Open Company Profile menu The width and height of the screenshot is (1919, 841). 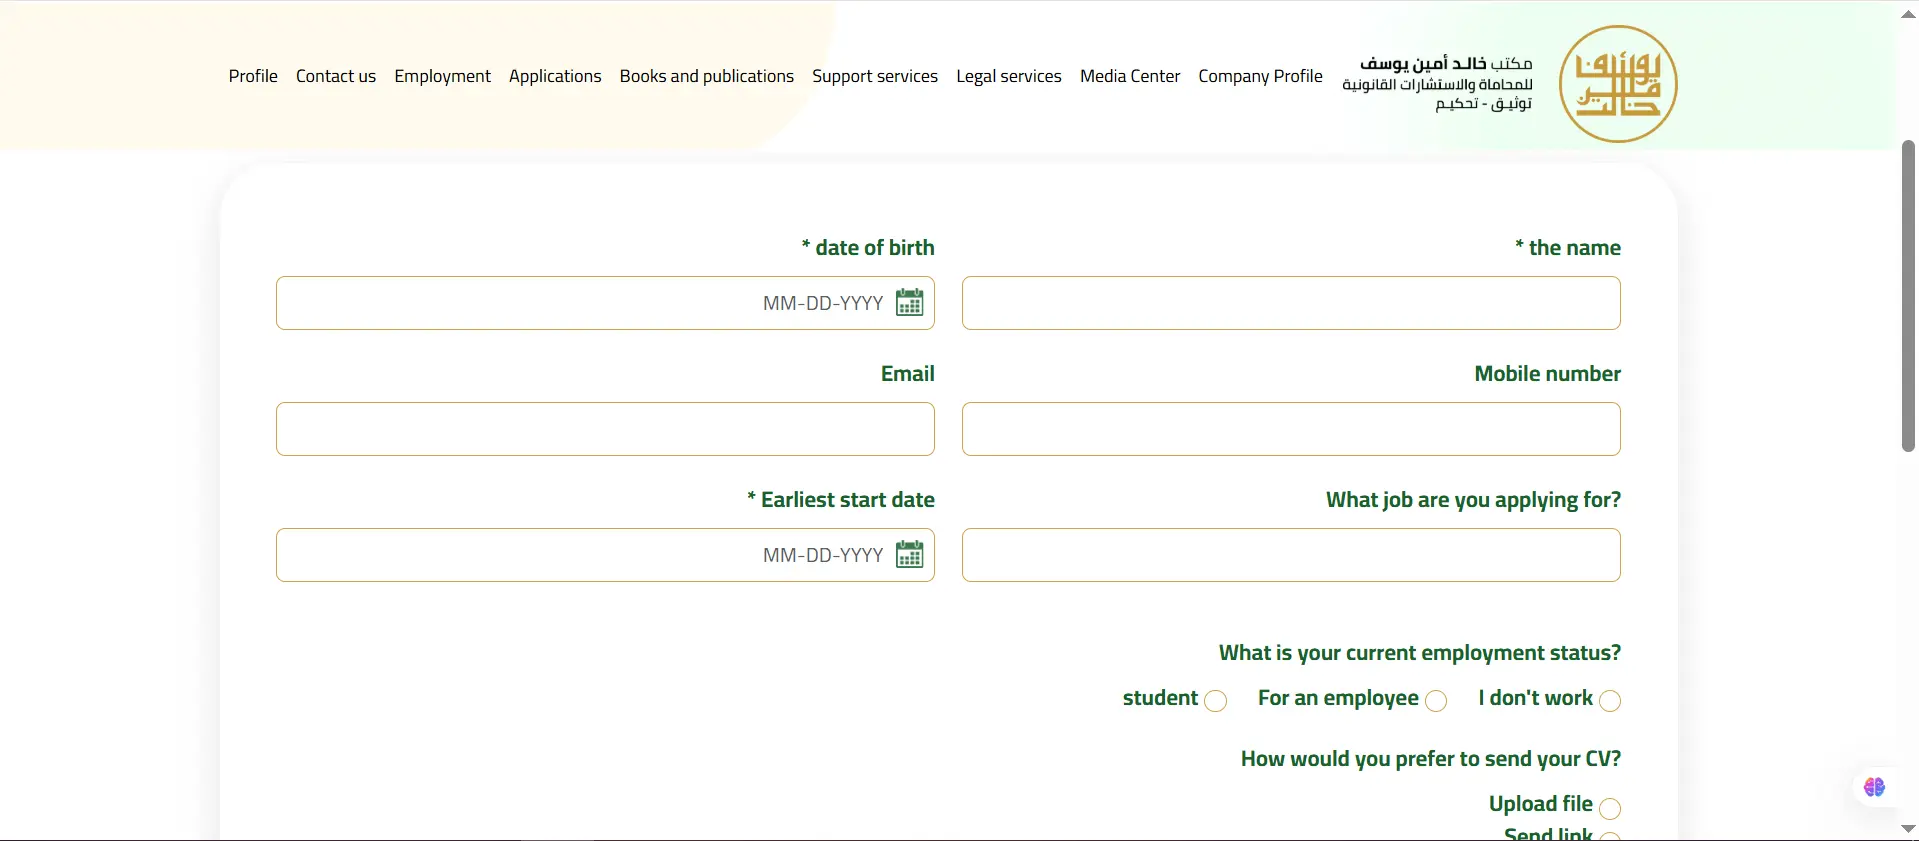pos(1260,76)
